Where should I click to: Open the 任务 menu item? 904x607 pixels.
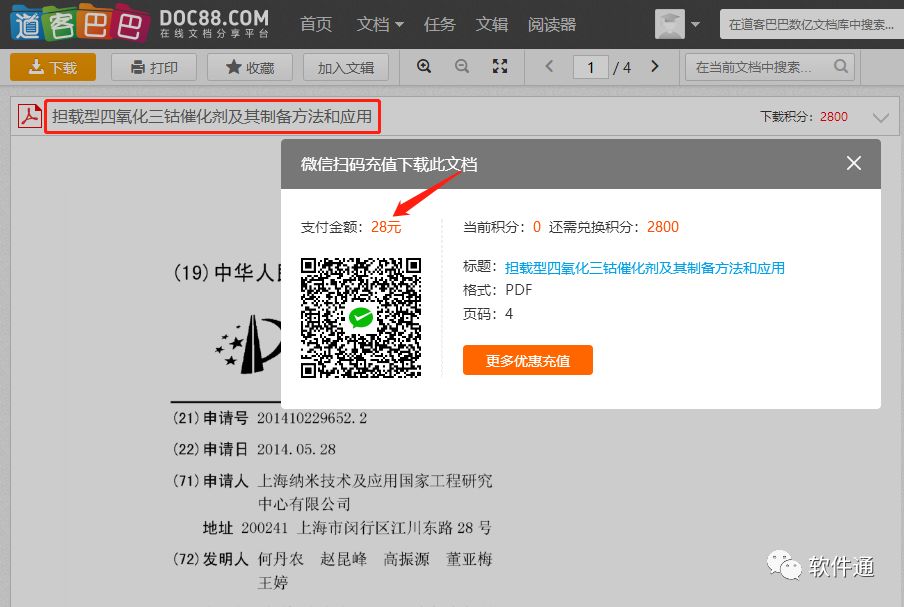439,24
